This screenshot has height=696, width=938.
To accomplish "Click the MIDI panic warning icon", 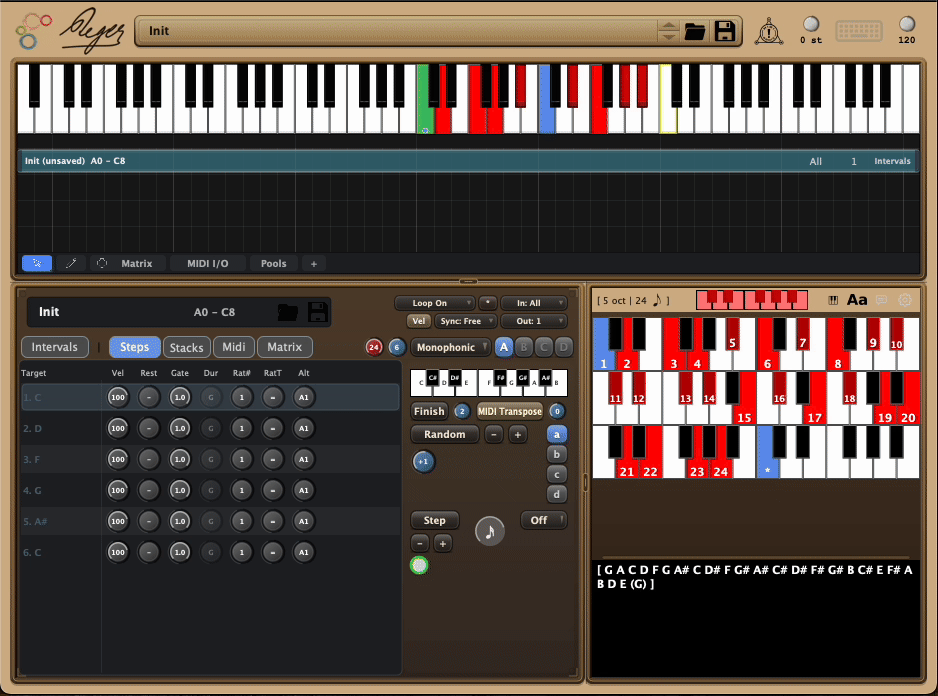I will coord(769,31).
